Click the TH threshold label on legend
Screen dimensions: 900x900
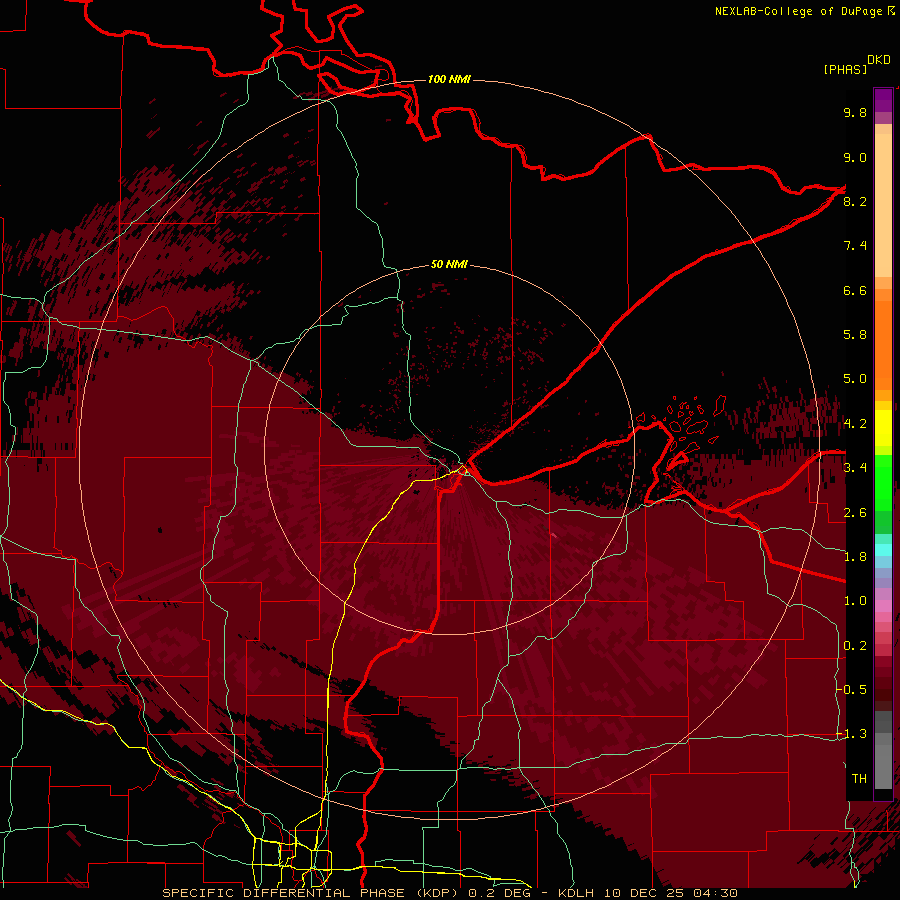pyautogui.click(x=859, y=779)
